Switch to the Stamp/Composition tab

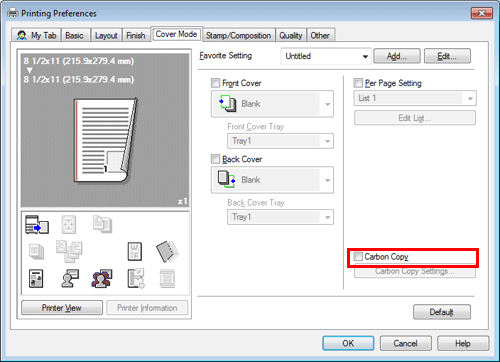(238, 35)
